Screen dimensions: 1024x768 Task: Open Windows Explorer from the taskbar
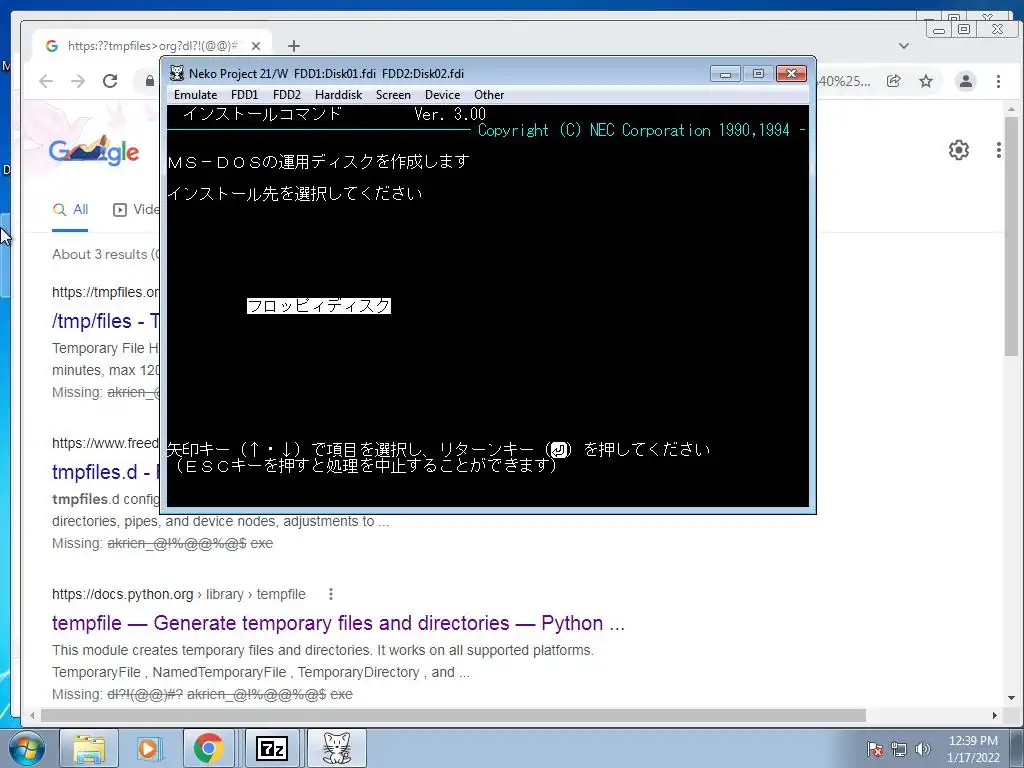click(x=89, y=748)
